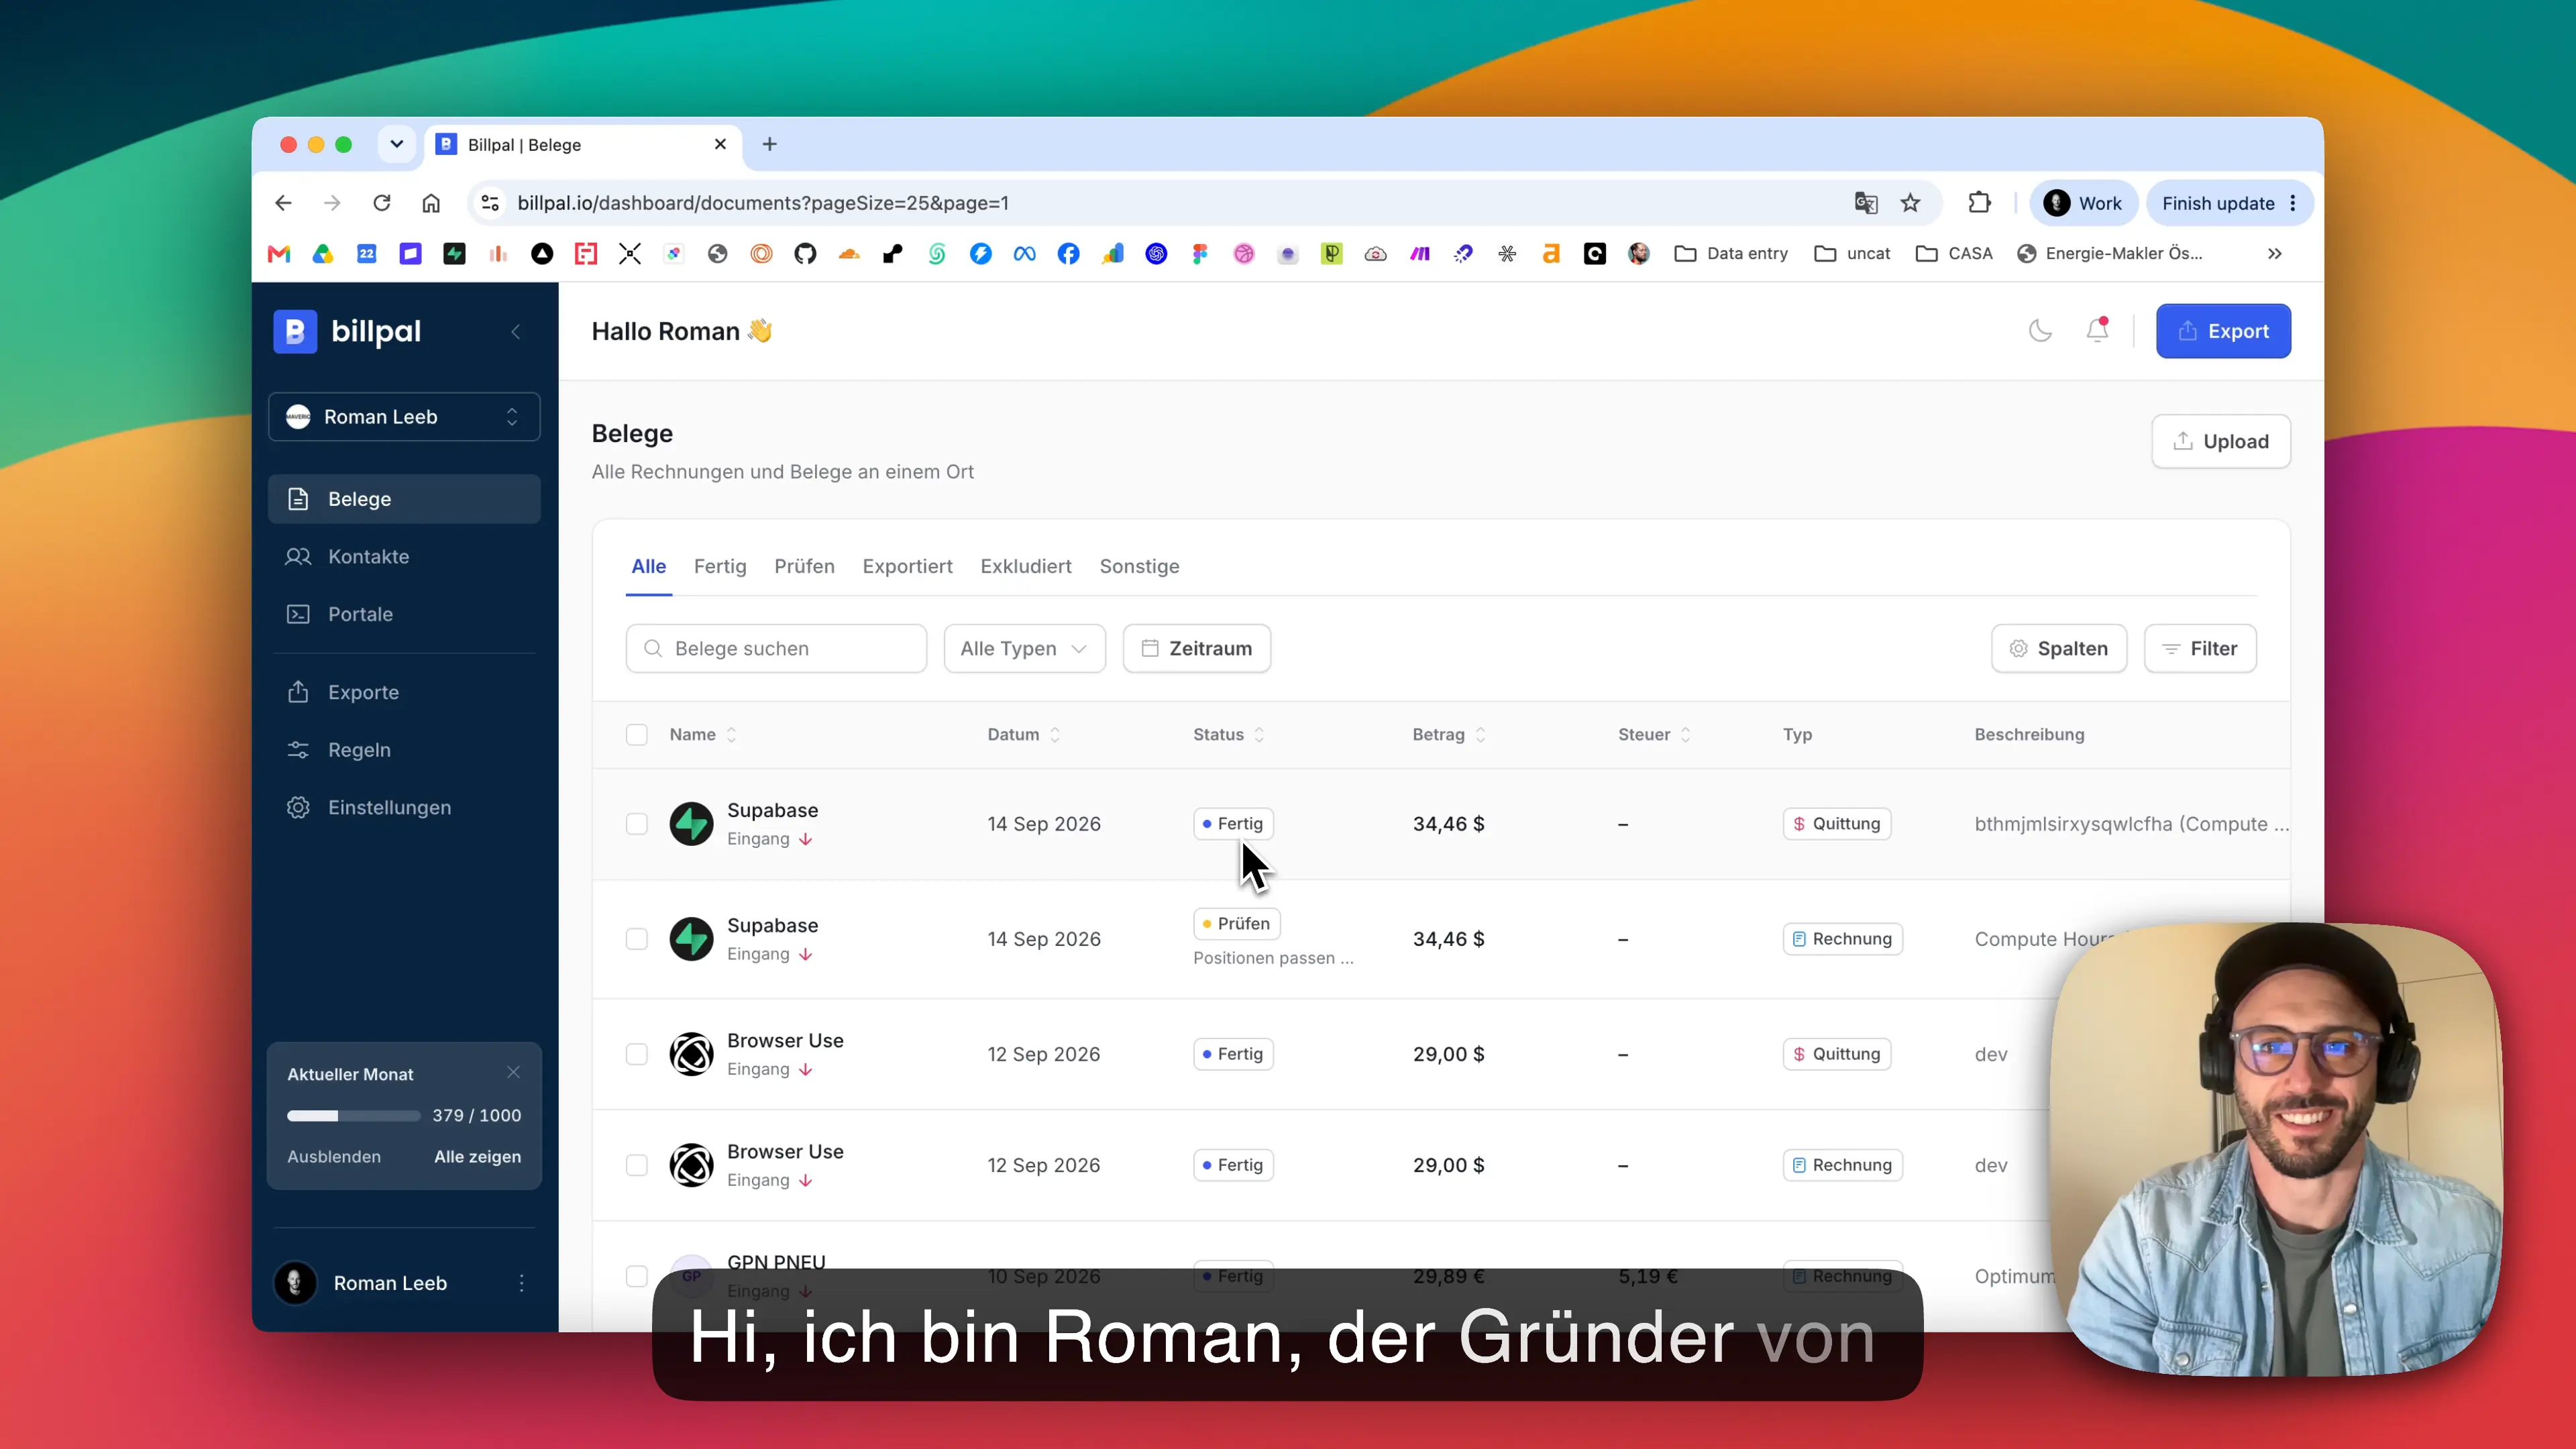Switch to the Fertig tab
Image resolution: width=2576 pixels, height=1449 pixels.
[x=720, y=566]
